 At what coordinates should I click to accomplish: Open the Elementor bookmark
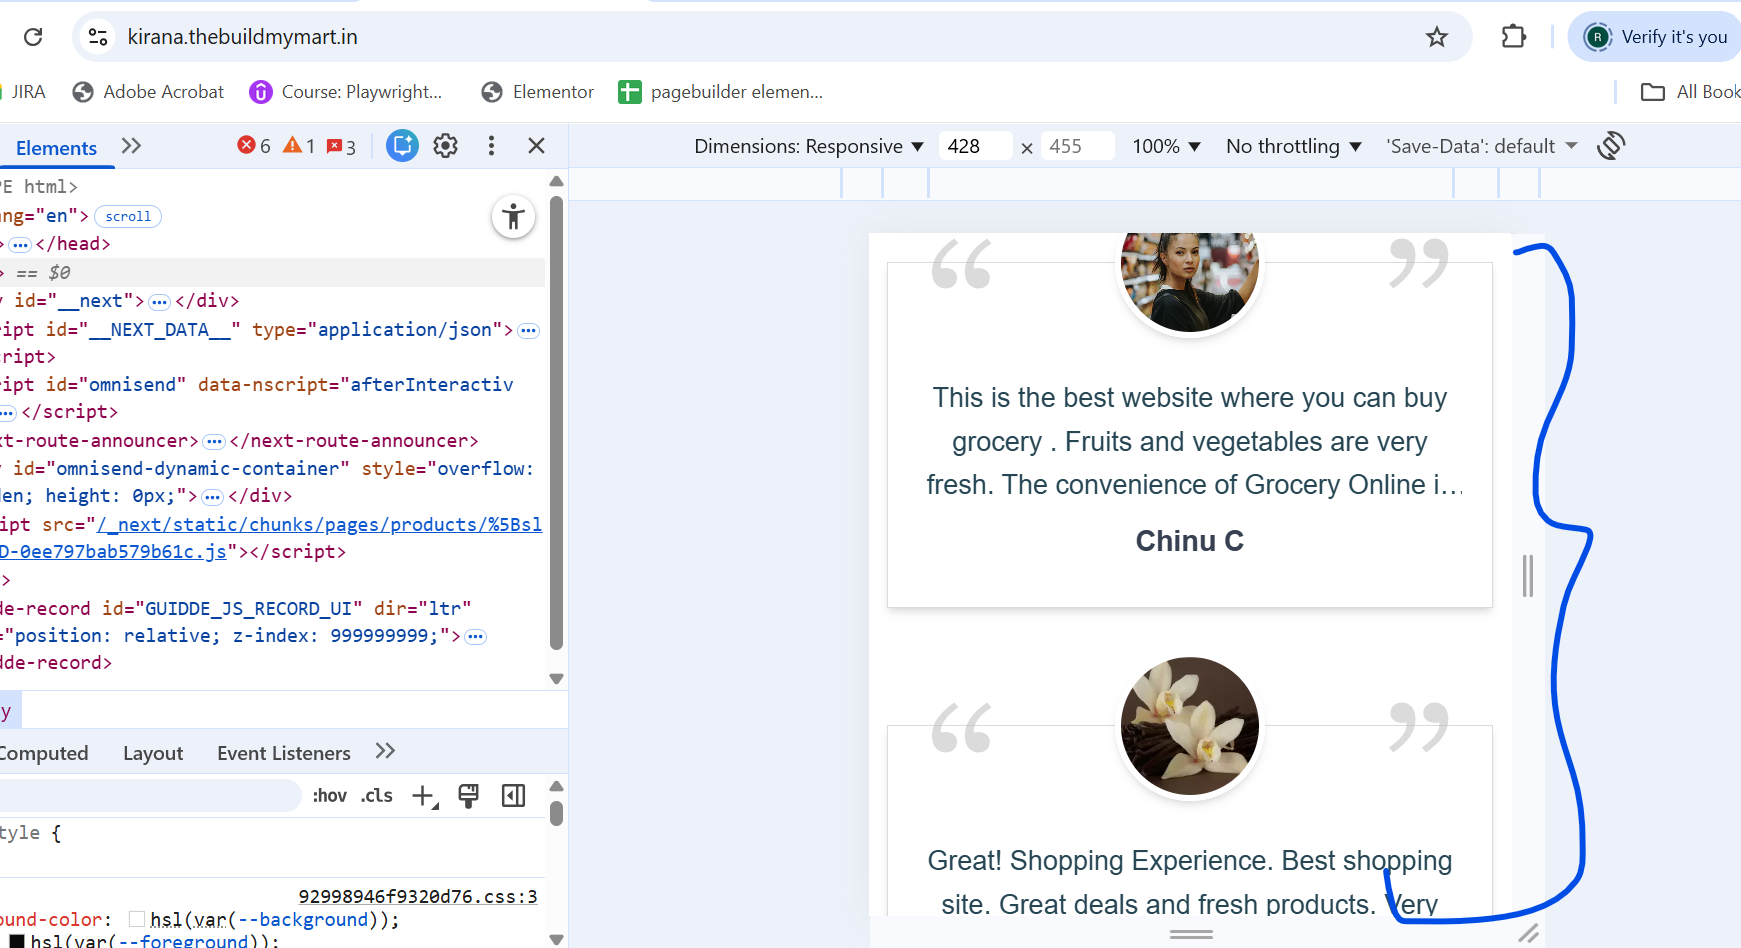click(538, 92)
